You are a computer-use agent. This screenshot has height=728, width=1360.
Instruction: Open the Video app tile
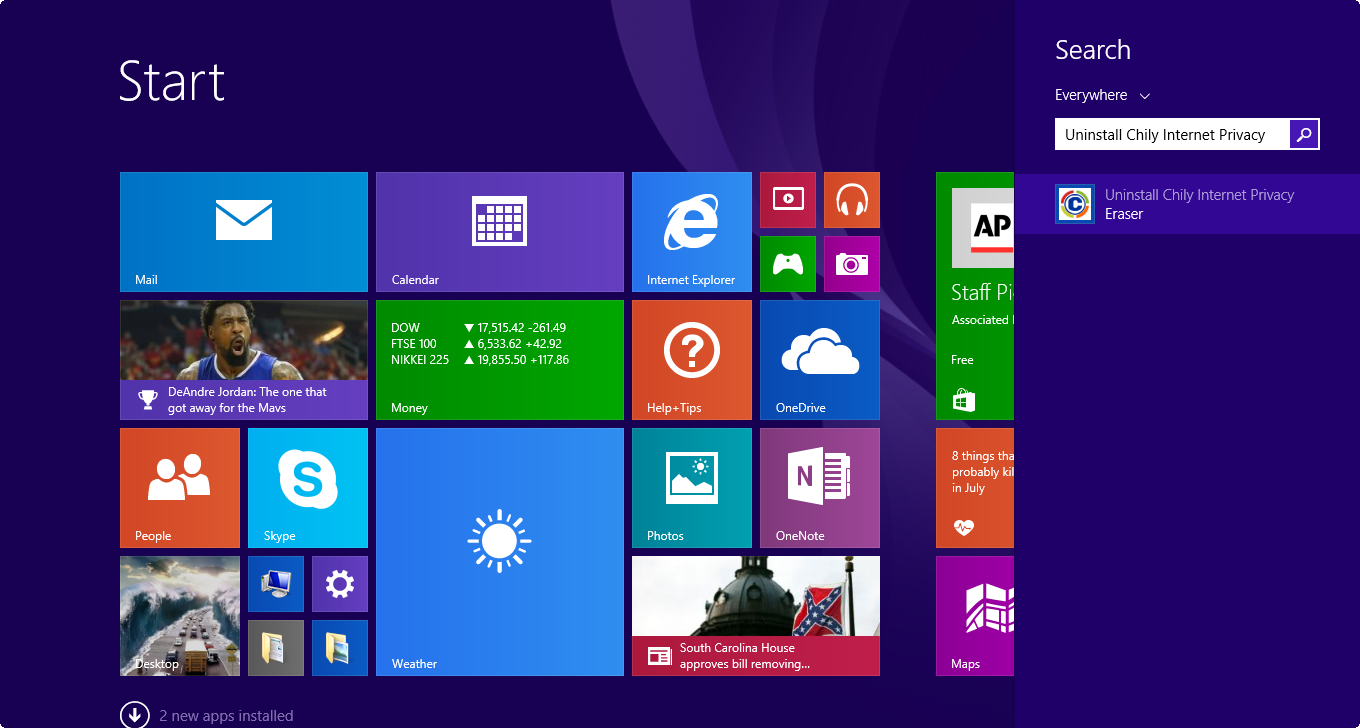(788, 200)
